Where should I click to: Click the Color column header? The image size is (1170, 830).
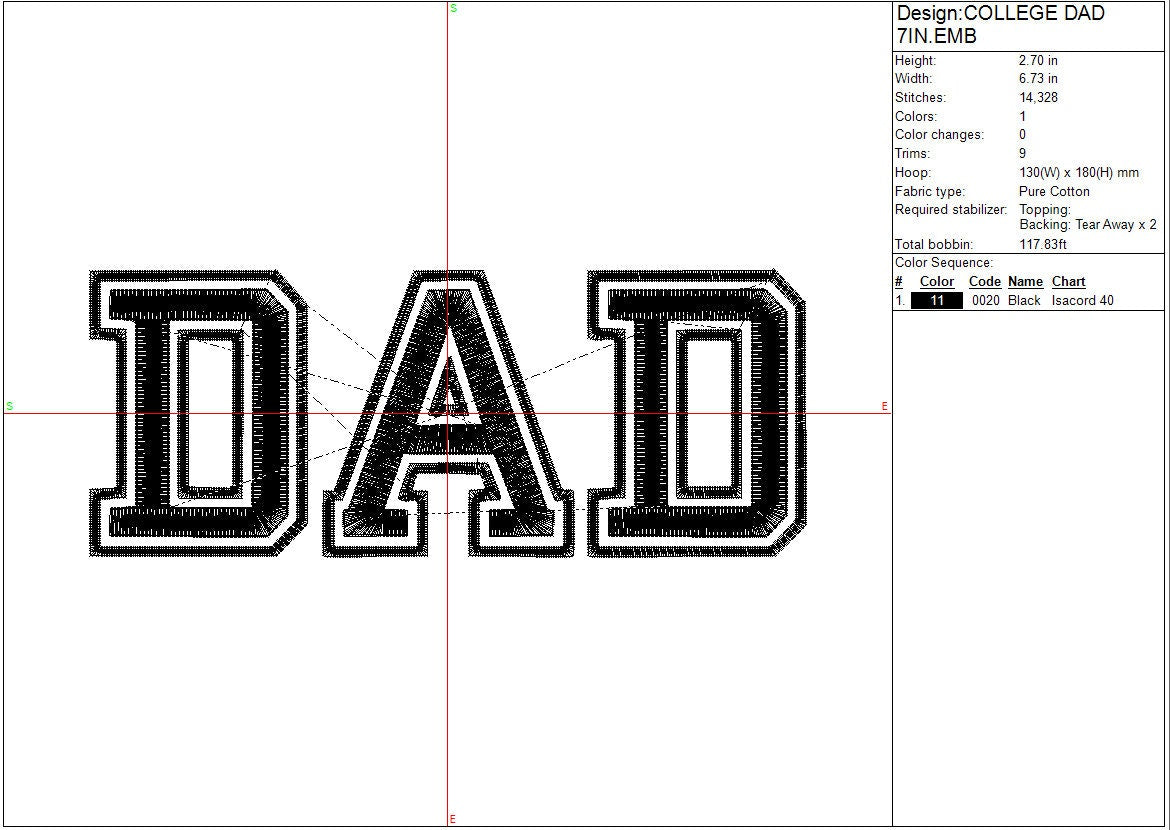(x=936, y=282)
